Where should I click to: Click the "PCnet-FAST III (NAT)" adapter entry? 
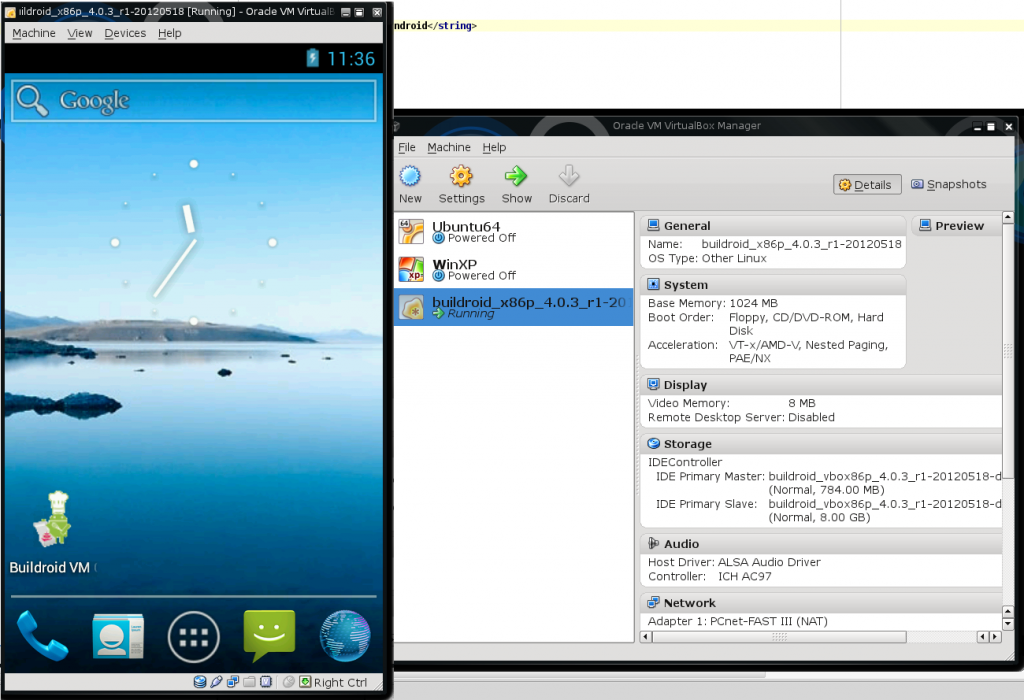(x=769, y=622)
